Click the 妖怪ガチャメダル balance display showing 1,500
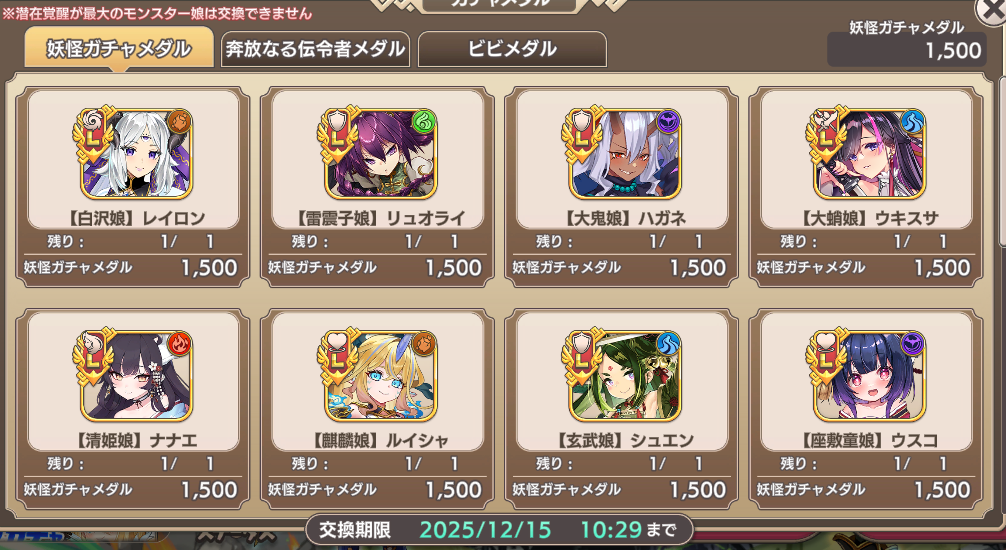Image resolution: width=1006 pixels, height=550 pixels. (x=907, y=49)
